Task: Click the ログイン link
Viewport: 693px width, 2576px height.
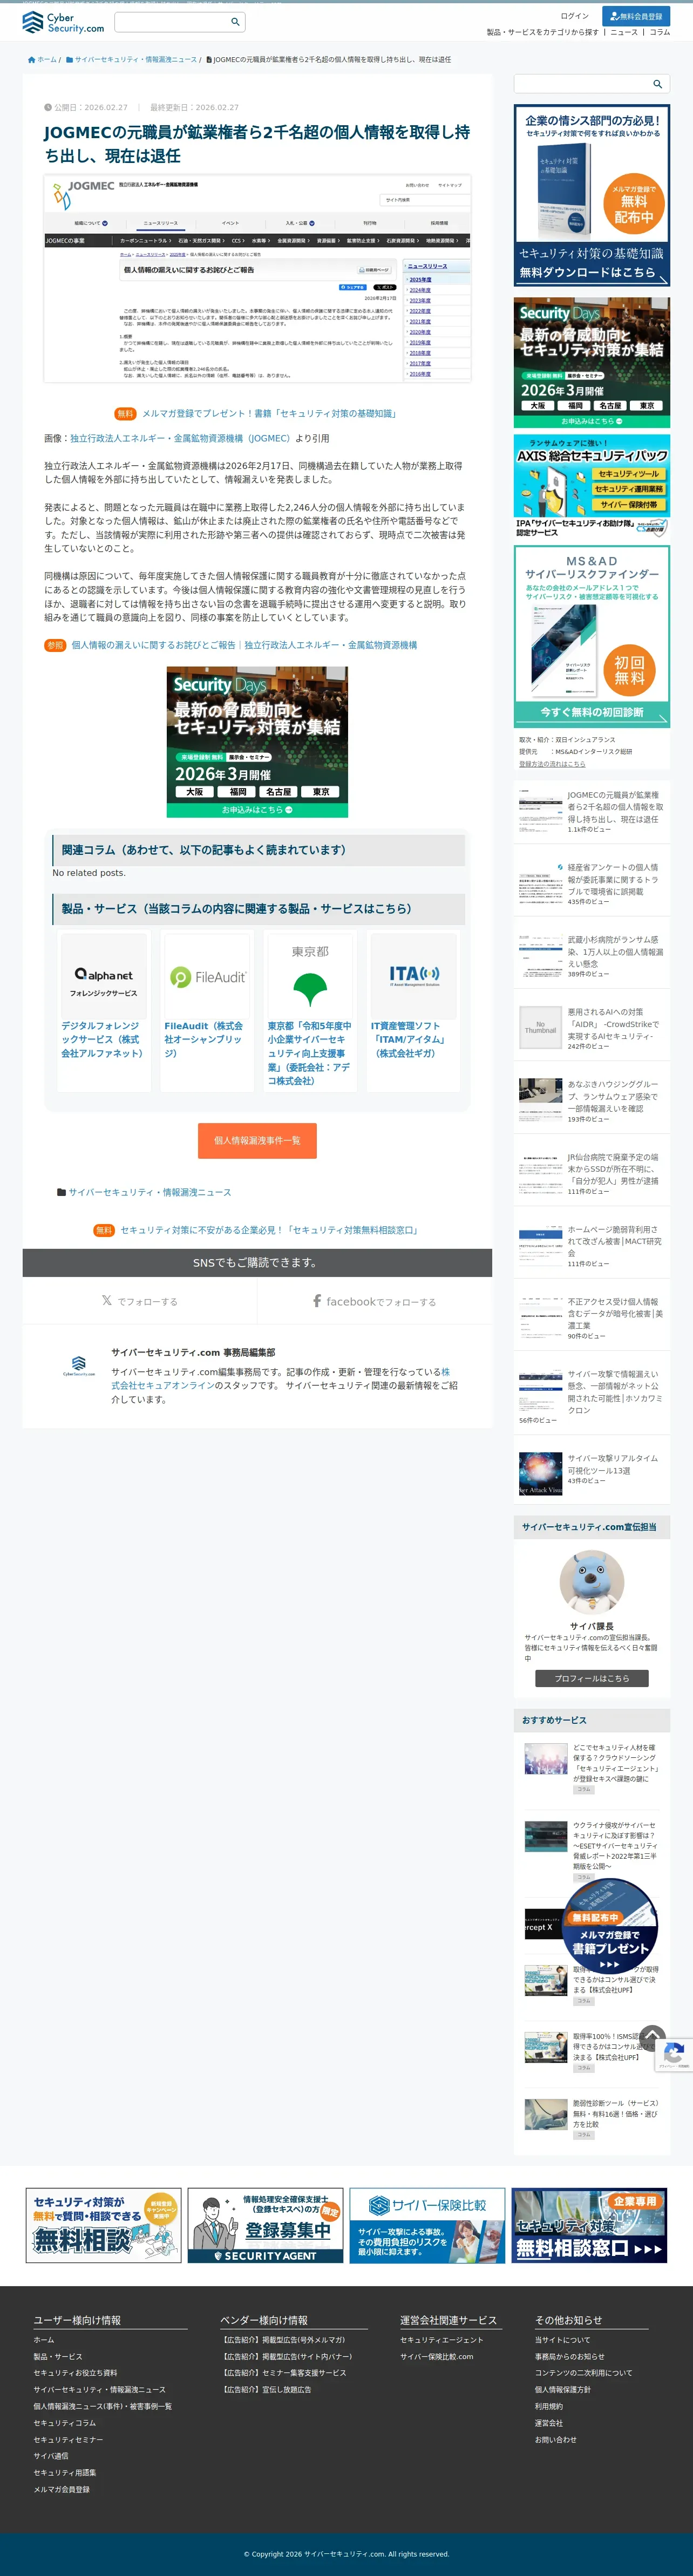Action: pos(574,16)
